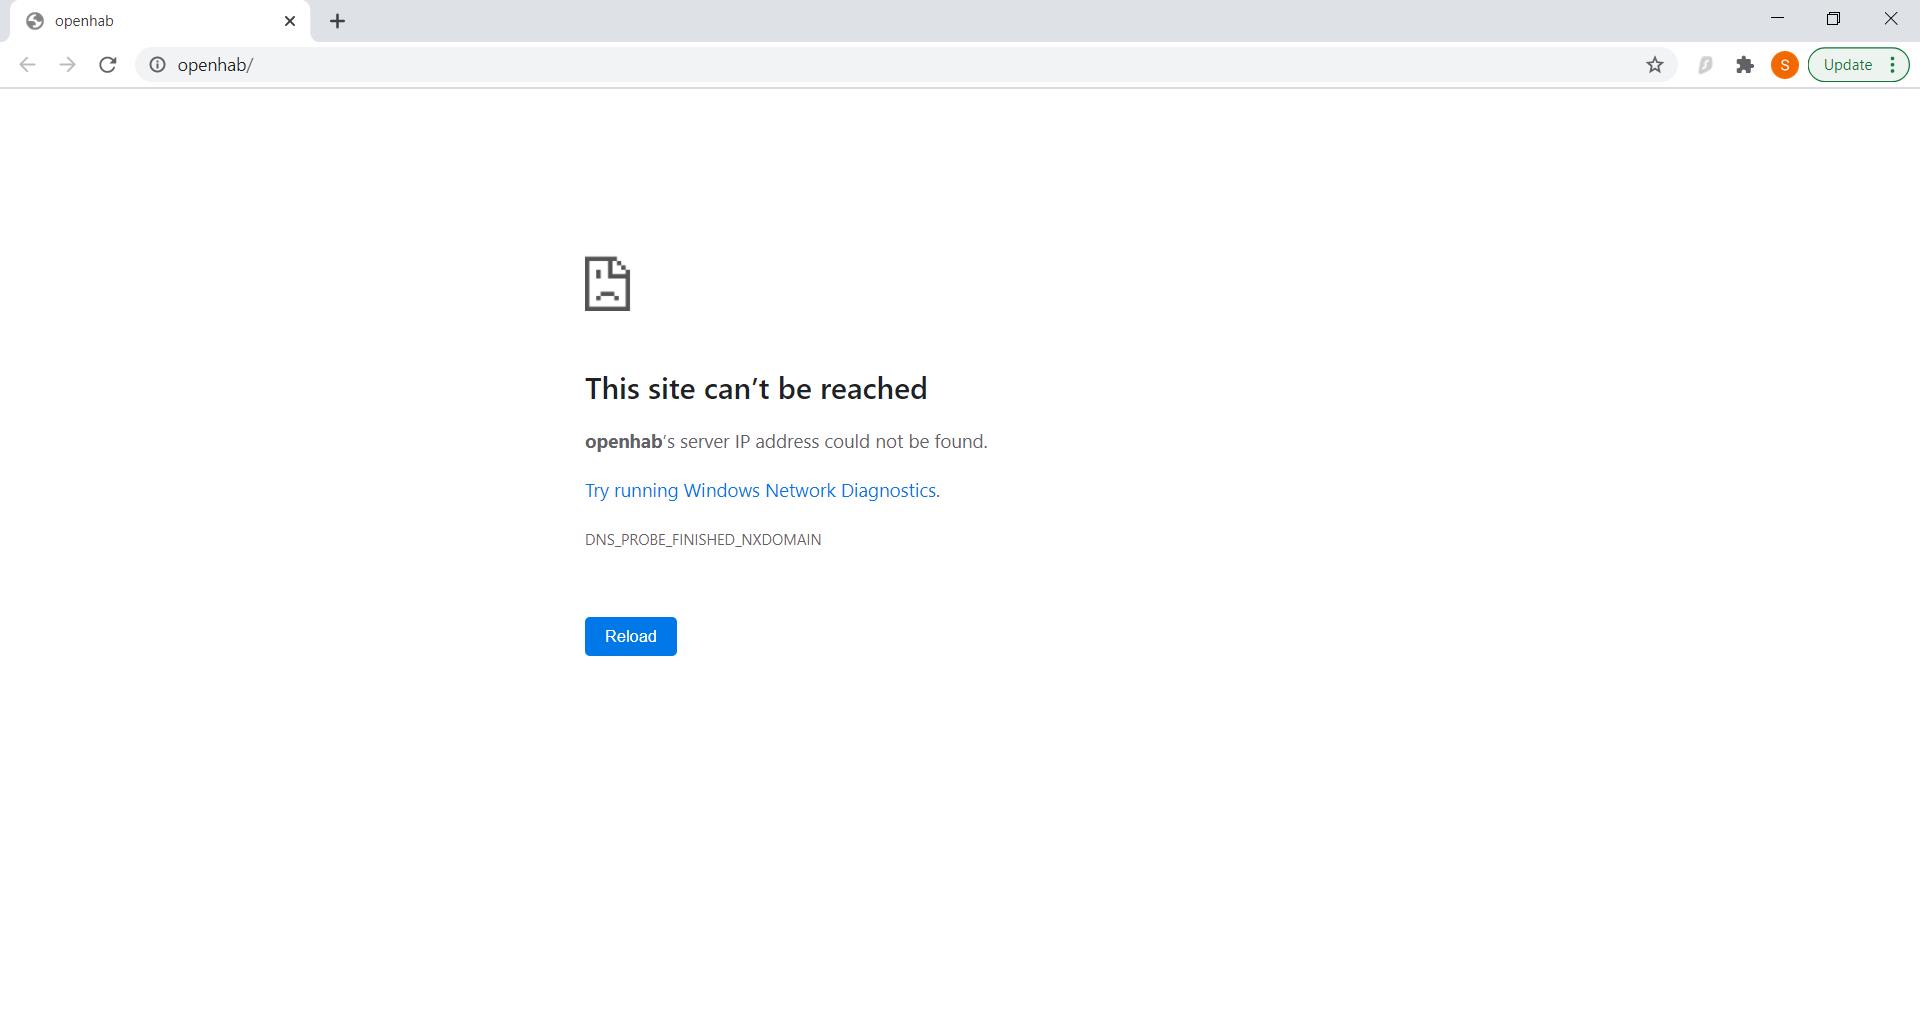The image size is (1920, 1030).
Task: Restore down the Chrome window
Action: (1833, 19)
